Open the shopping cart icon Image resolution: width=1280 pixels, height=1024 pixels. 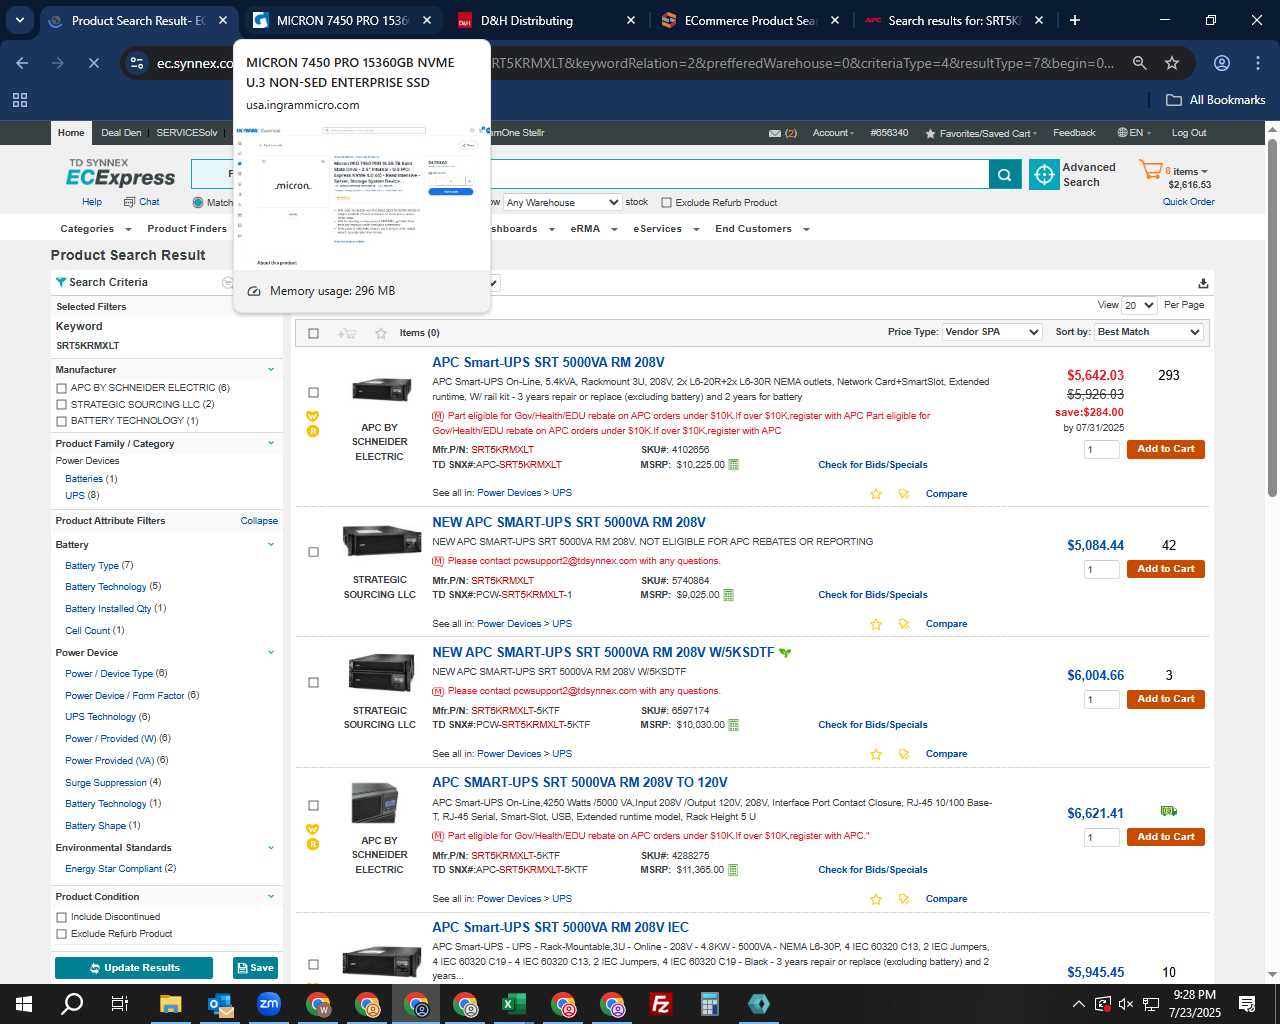1150,171
